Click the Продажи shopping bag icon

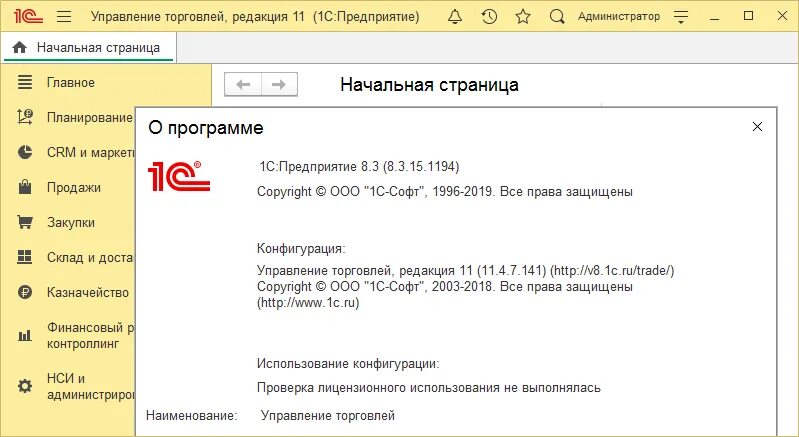[x=24, y=187]
